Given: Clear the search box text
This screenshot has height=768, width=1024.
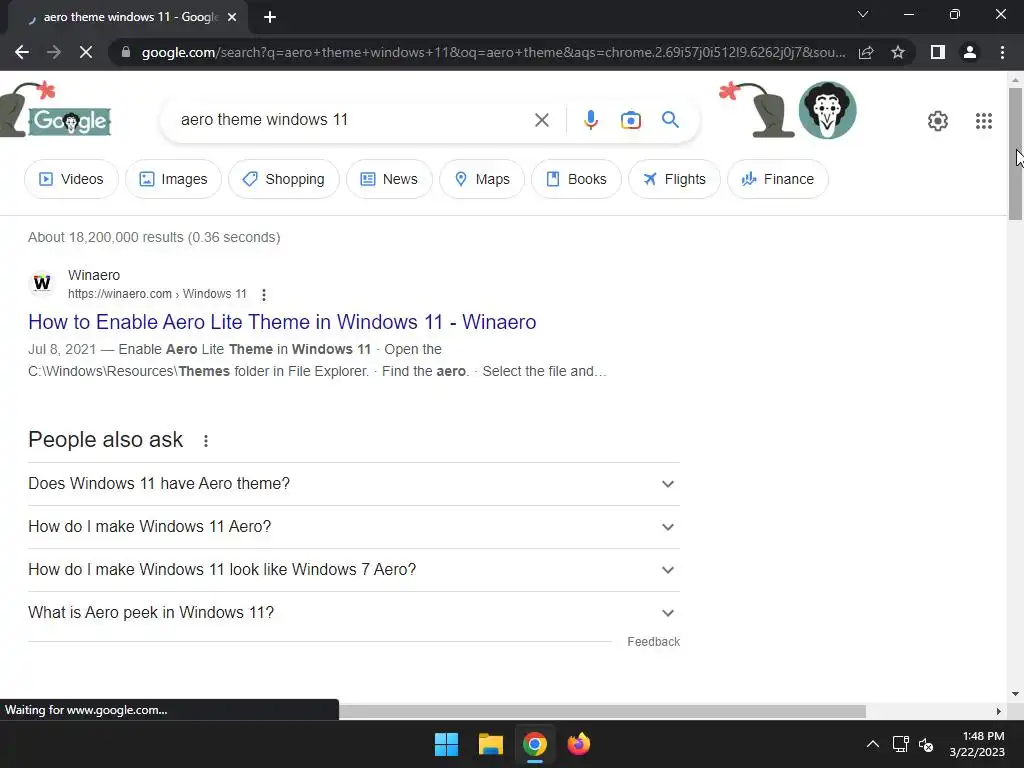Looking at the screenshot, I should [541, 120].
